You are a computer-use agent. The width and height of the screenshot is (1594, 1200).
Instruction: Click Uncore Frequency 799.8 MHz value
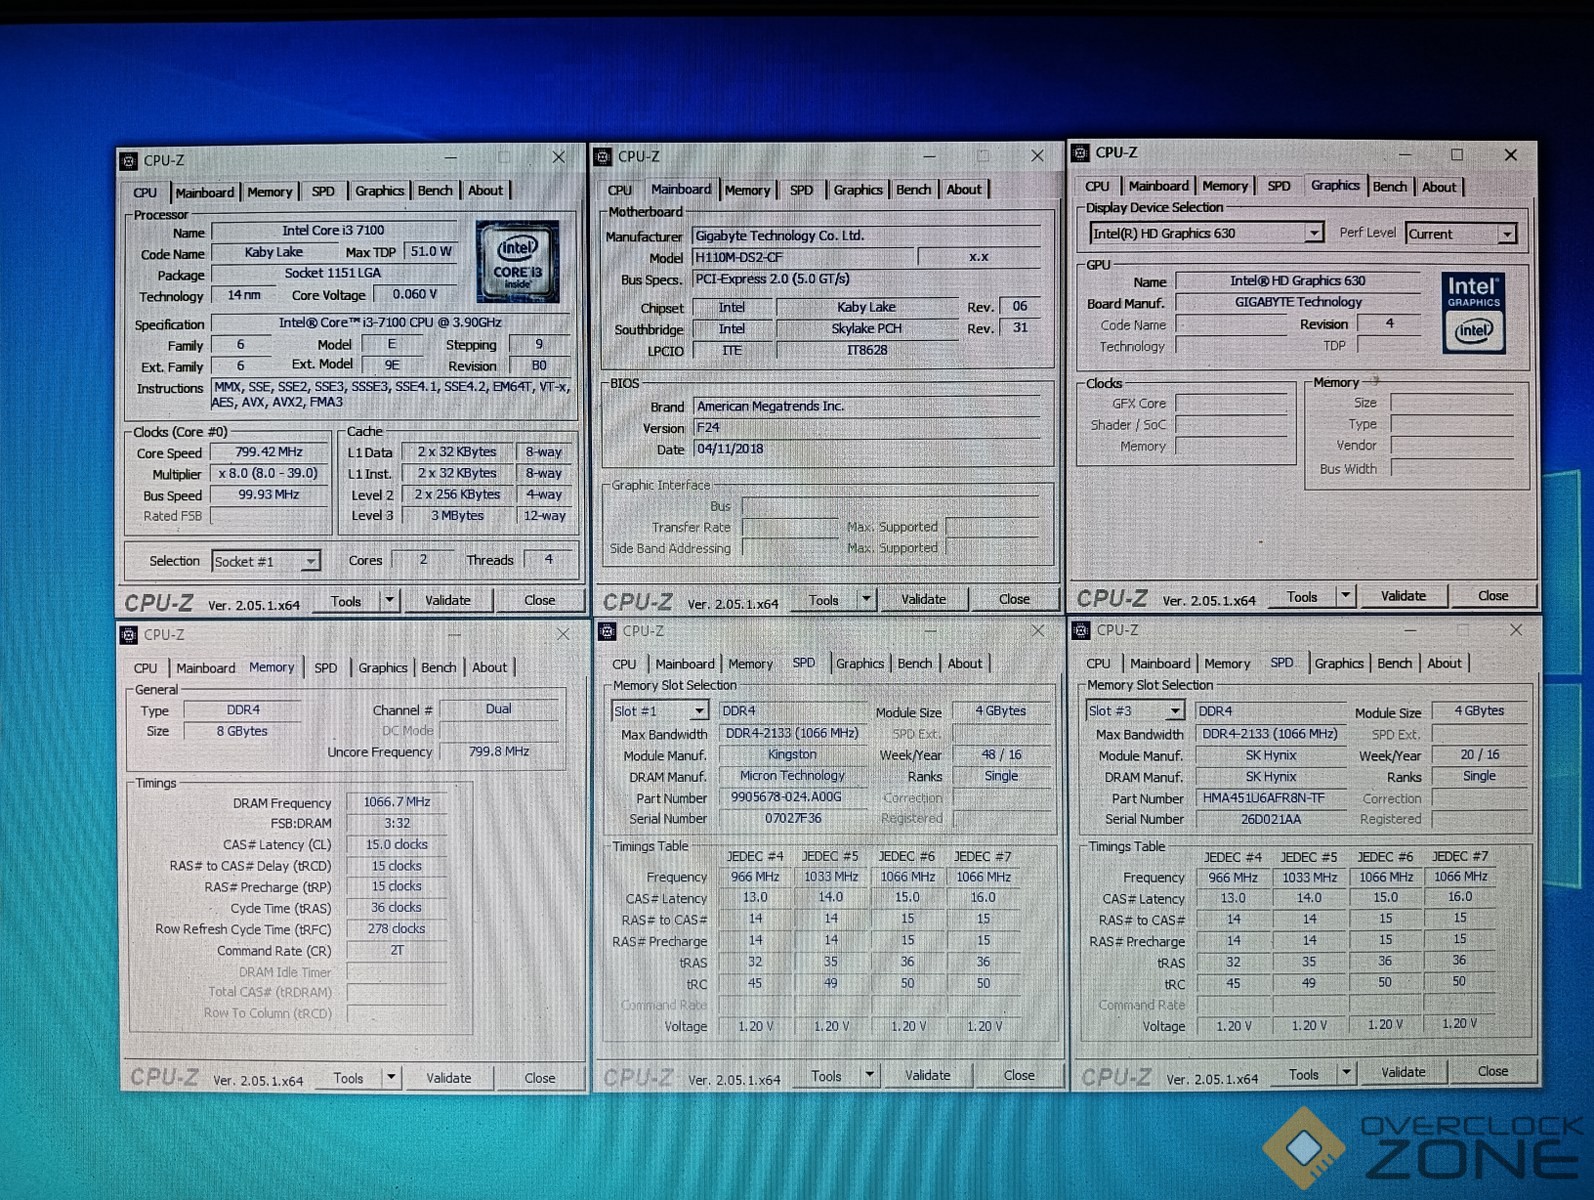coord(498,752)
